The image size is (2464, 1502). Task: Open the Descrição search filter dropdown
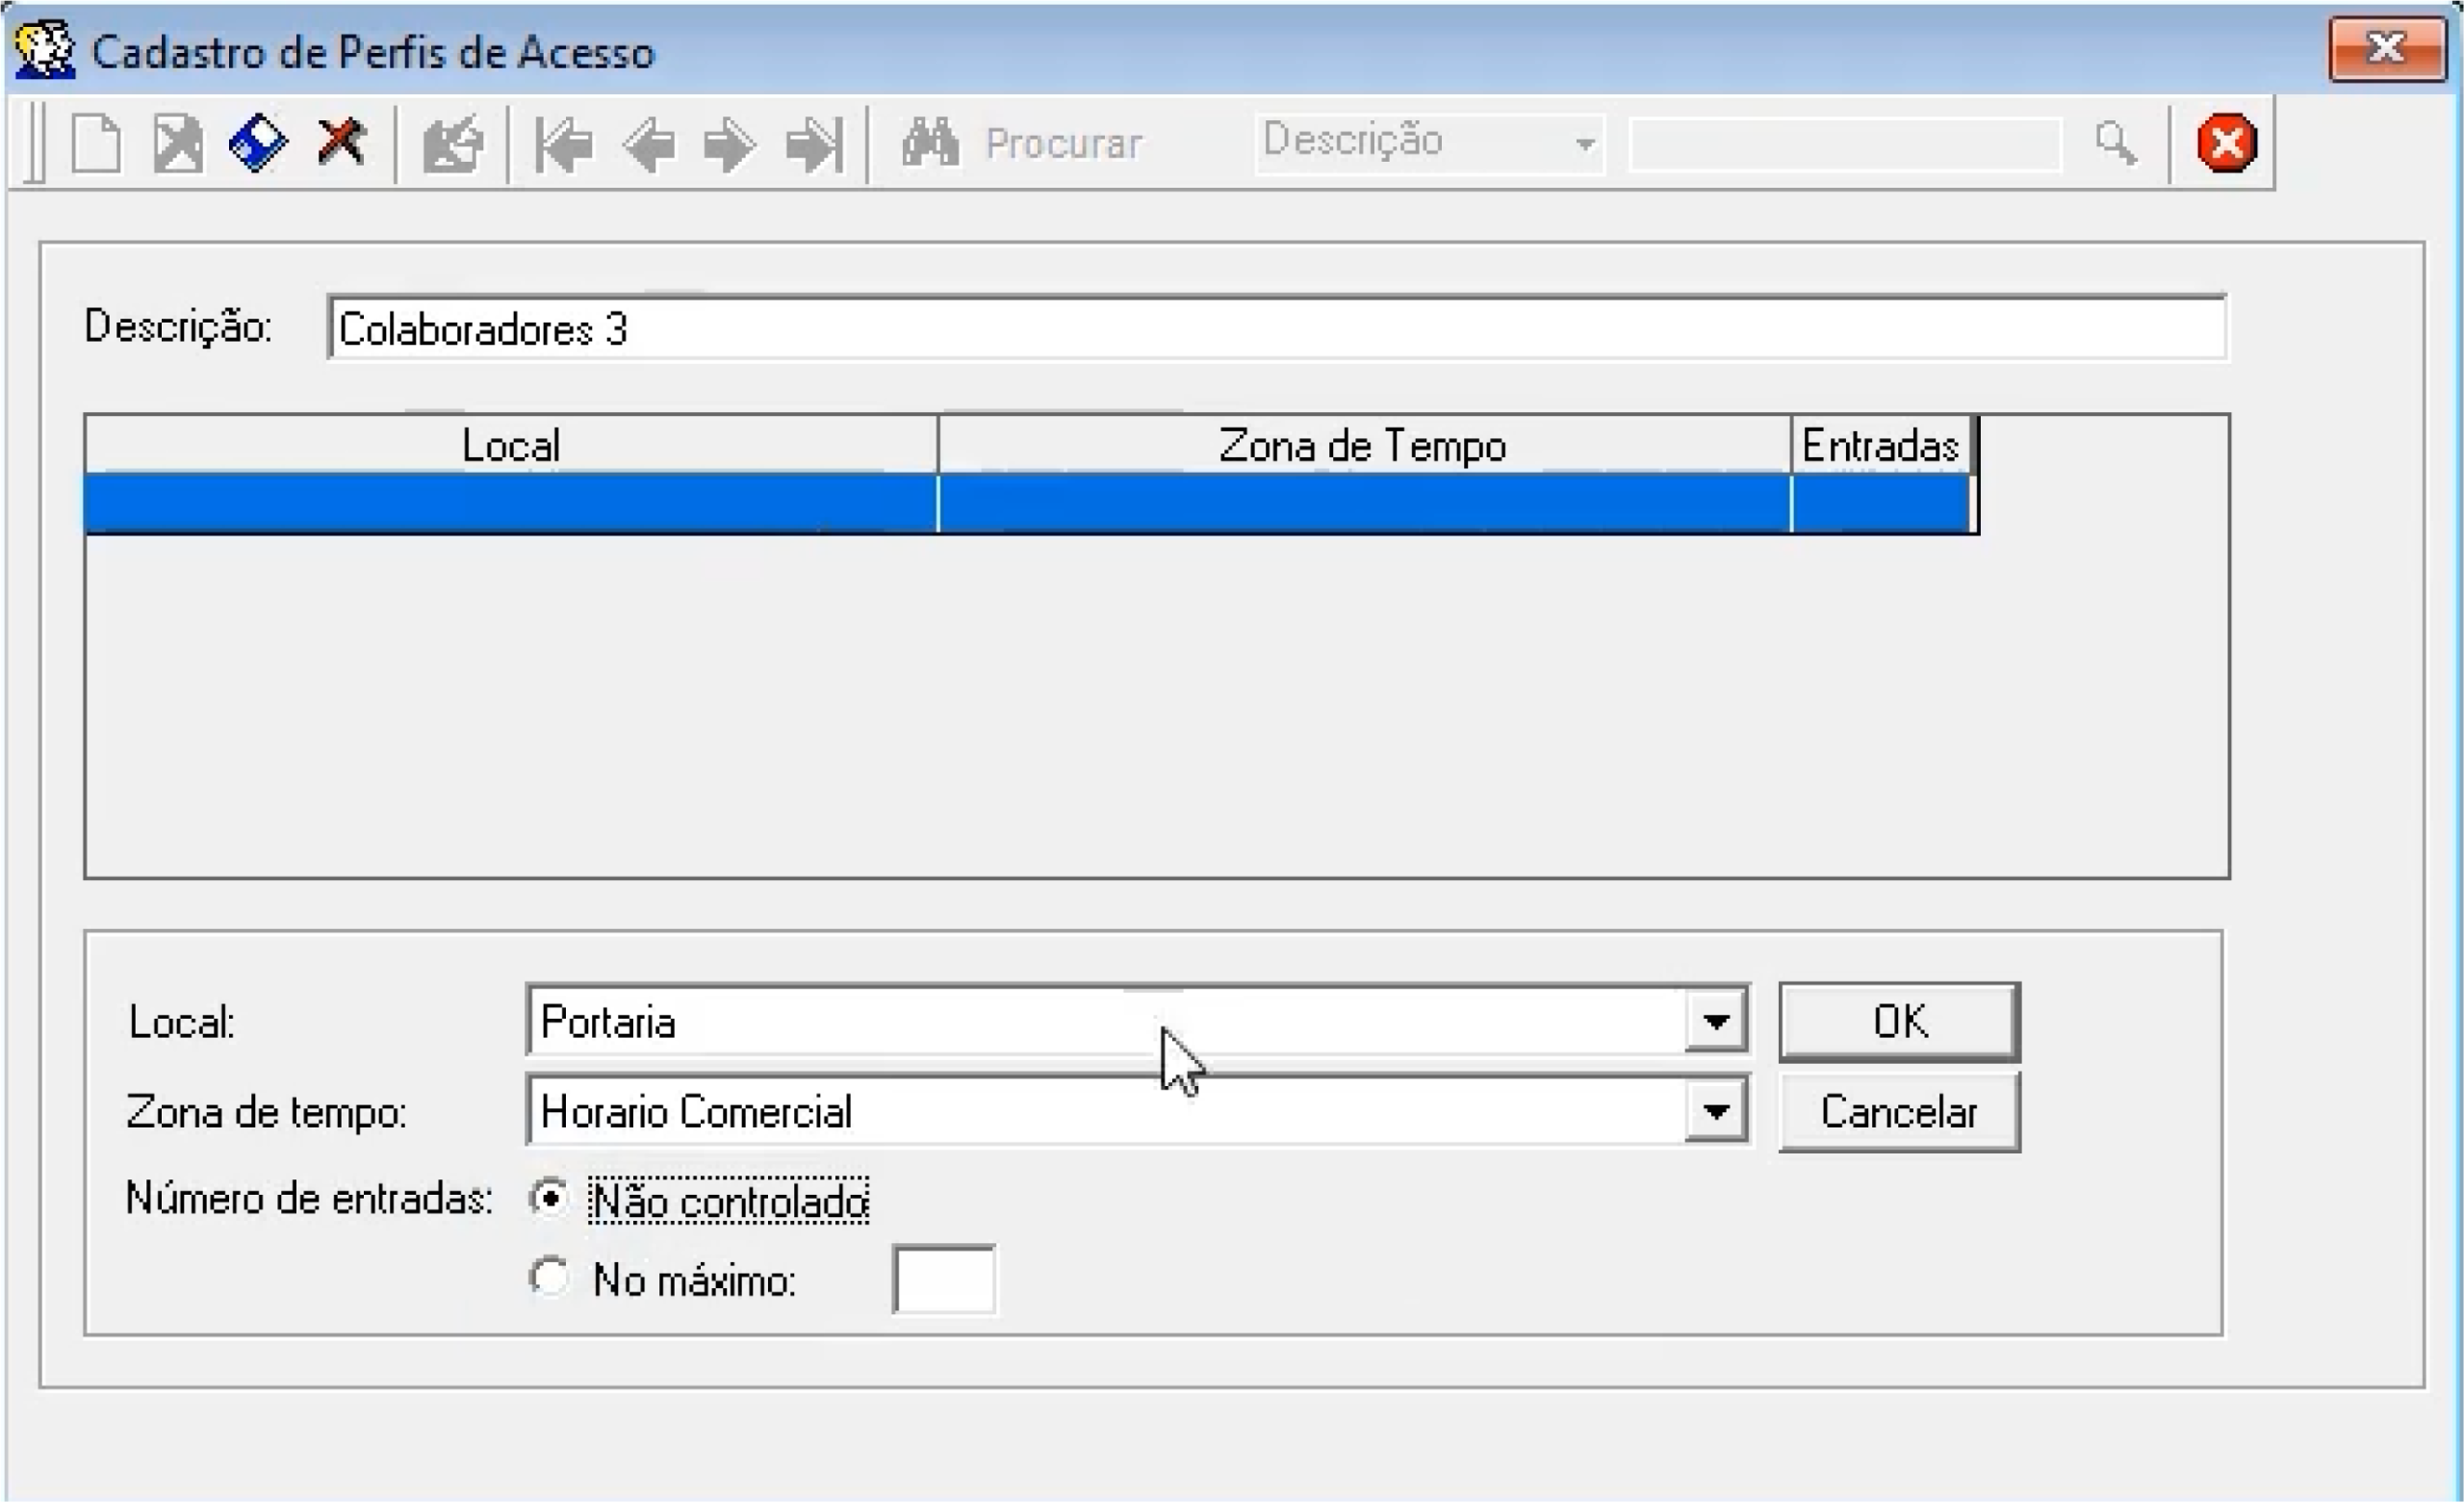1584,144
